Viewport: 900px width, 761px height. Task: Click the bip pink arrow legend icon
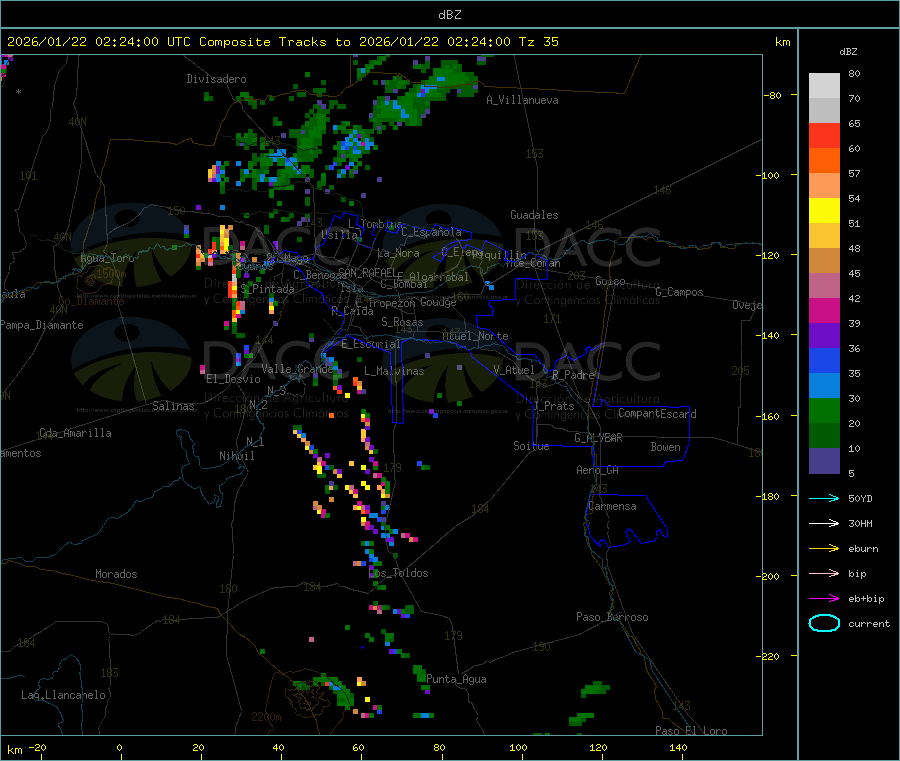824,573
